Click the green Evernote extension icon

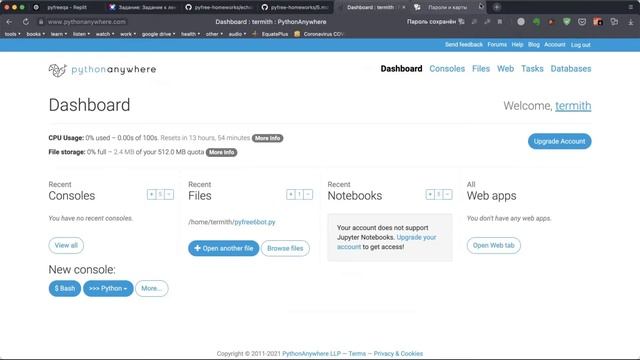coord(536,22)
